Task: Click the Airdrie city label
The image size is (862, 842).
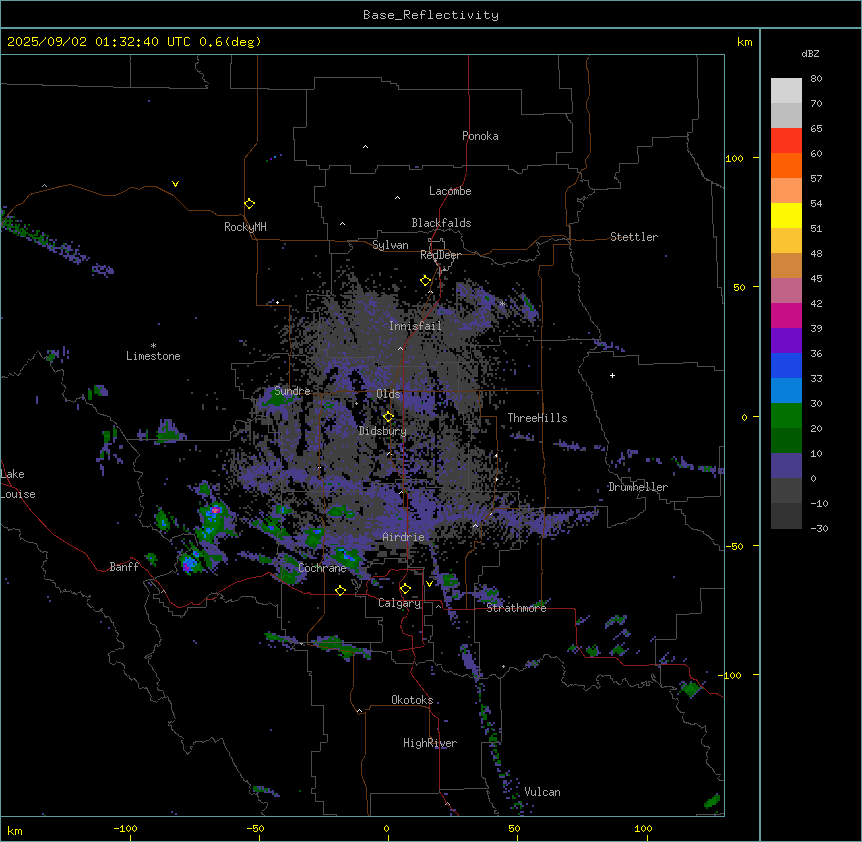Action: 404,537
